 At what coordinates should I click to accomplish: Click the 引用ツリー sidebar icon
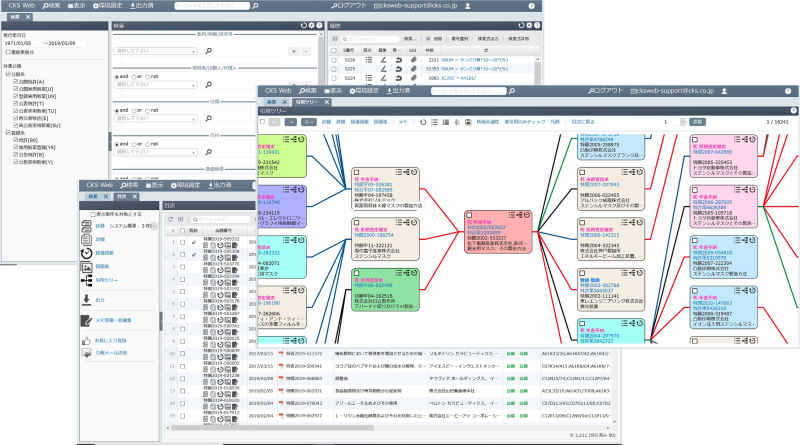pos(88,279)
